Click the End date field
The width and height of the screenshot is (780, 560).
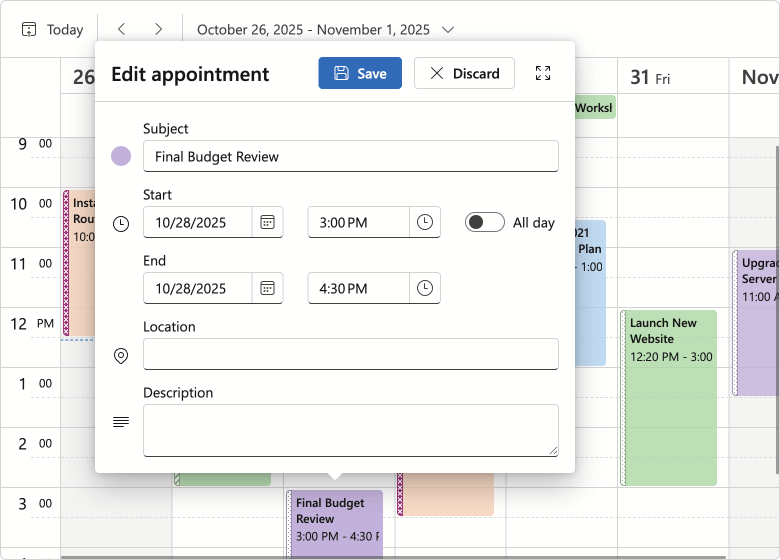click(197, 288)
